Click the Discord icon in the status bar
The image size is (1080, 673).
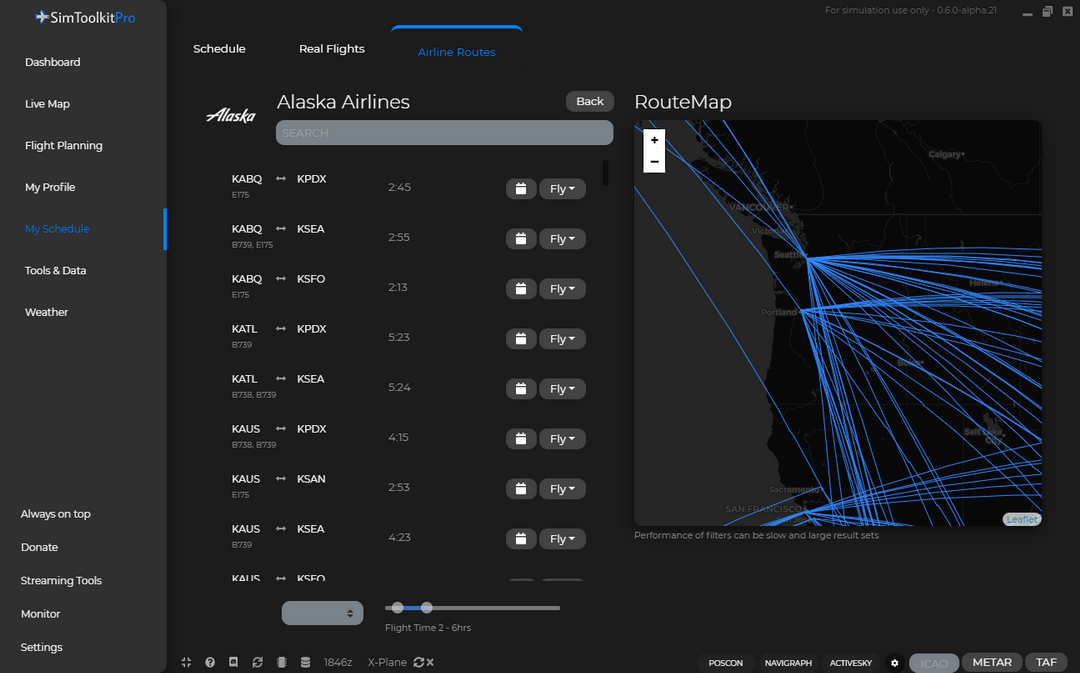click(x=233, y=662)
